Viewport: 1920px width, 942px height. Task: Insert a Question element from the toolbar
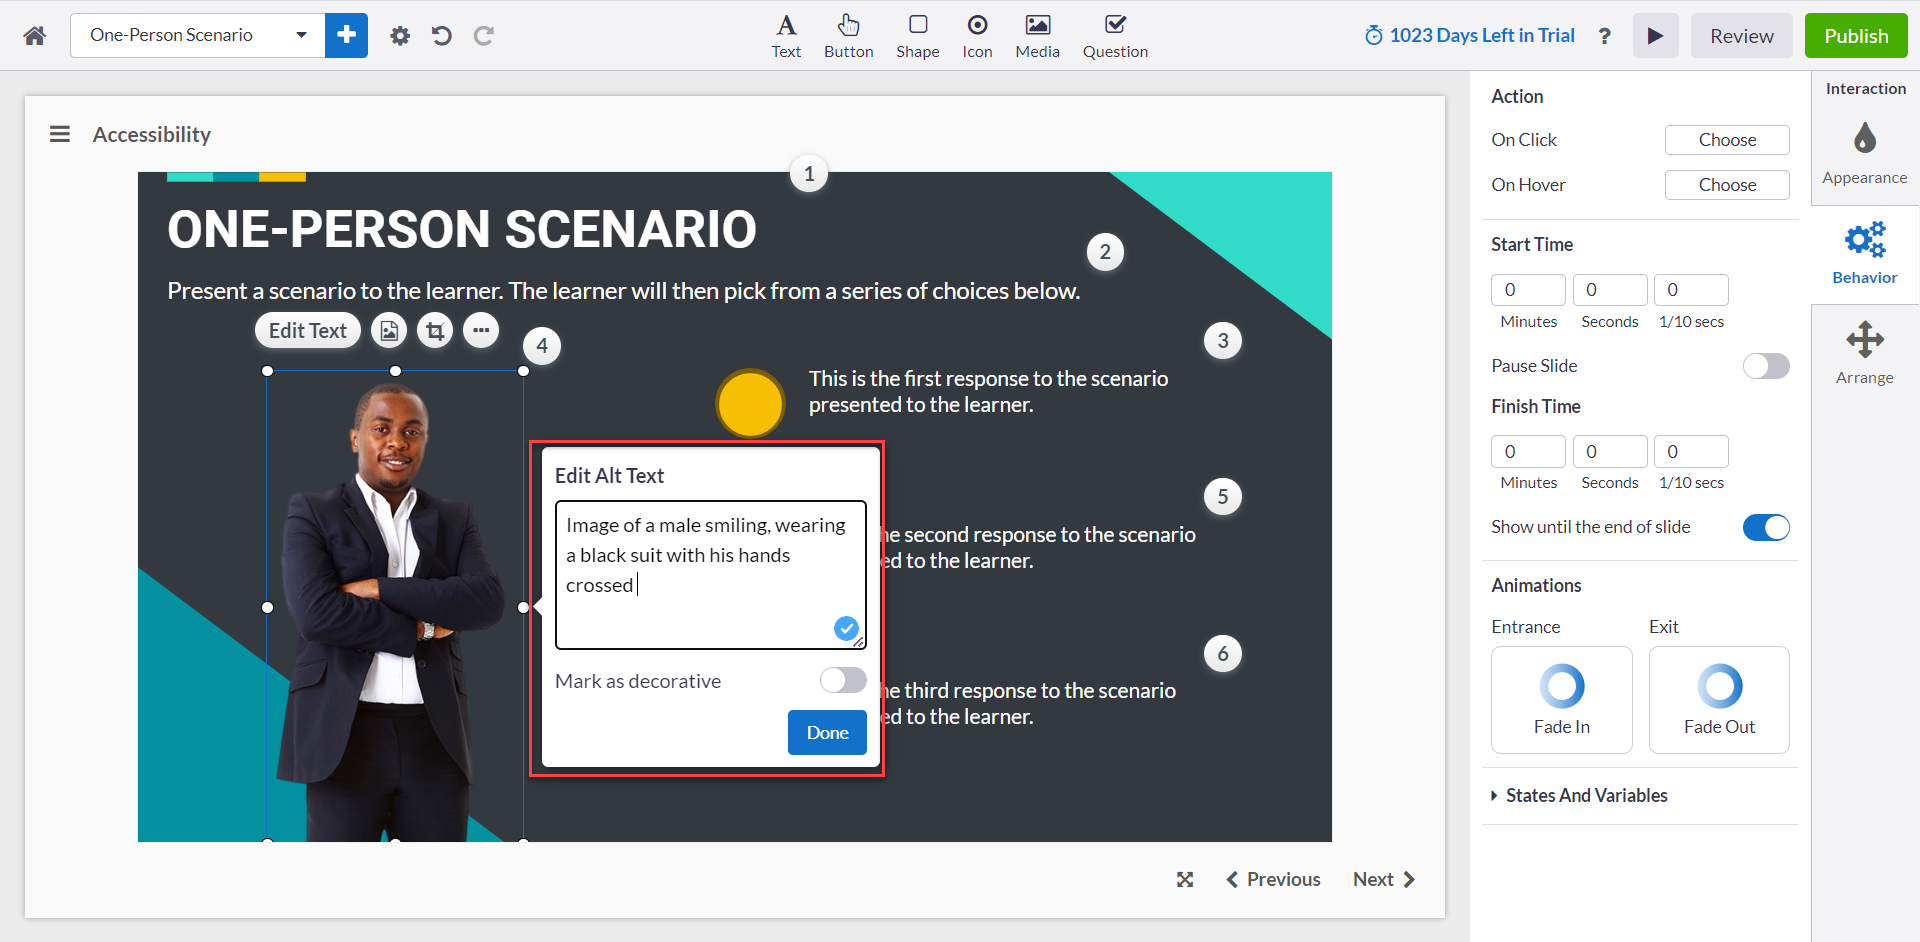[x=1115, y=36]
